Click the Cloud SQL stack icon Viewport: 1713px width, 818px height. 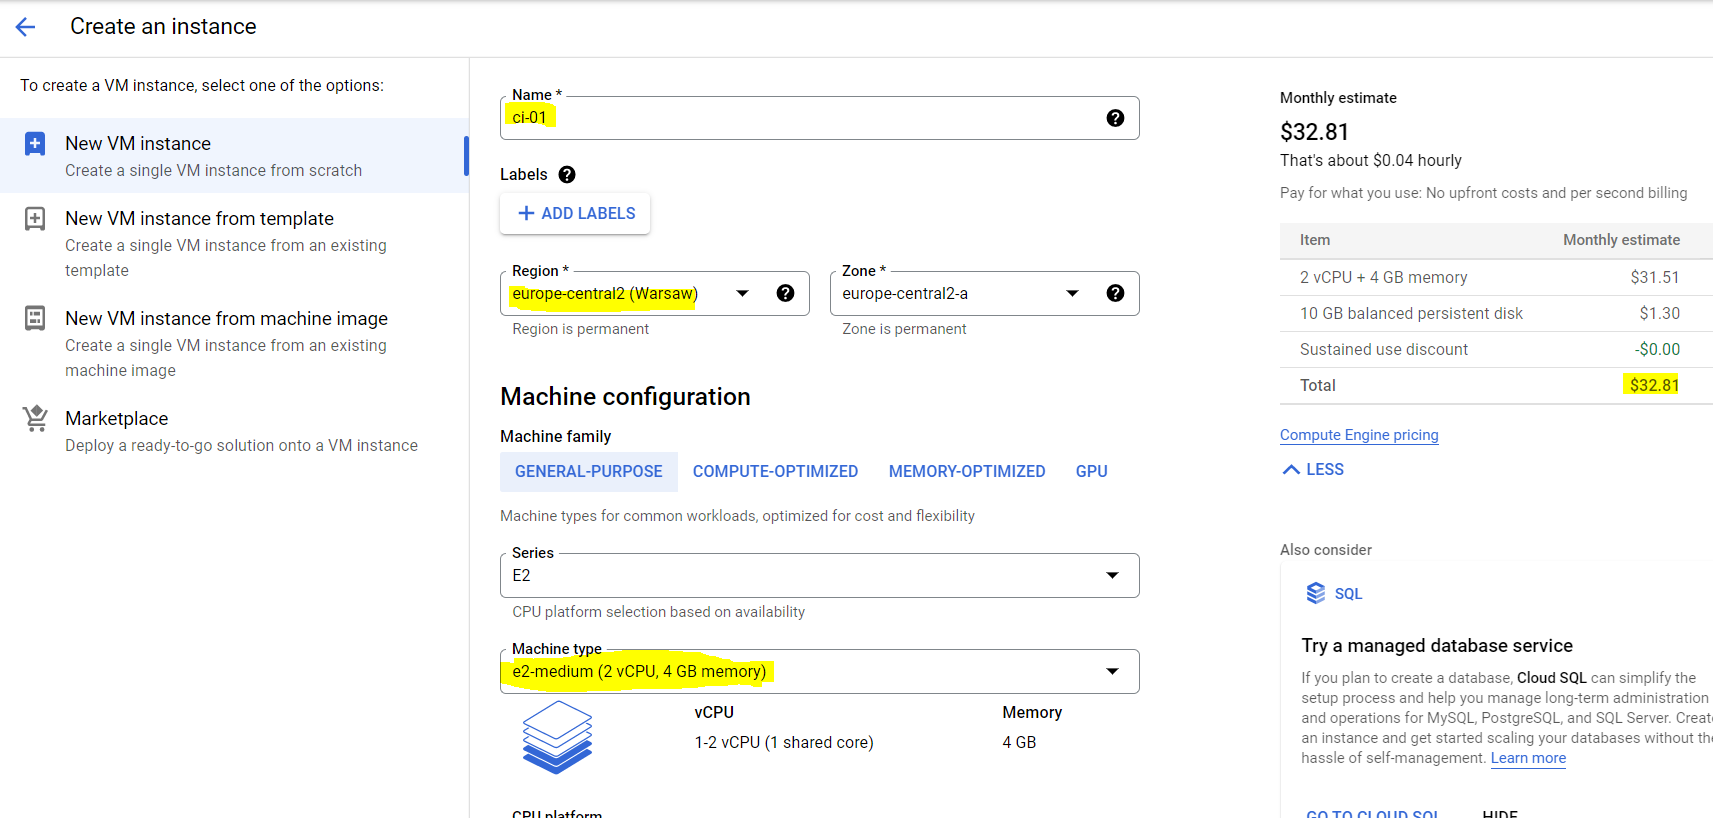coord(1316,593)
